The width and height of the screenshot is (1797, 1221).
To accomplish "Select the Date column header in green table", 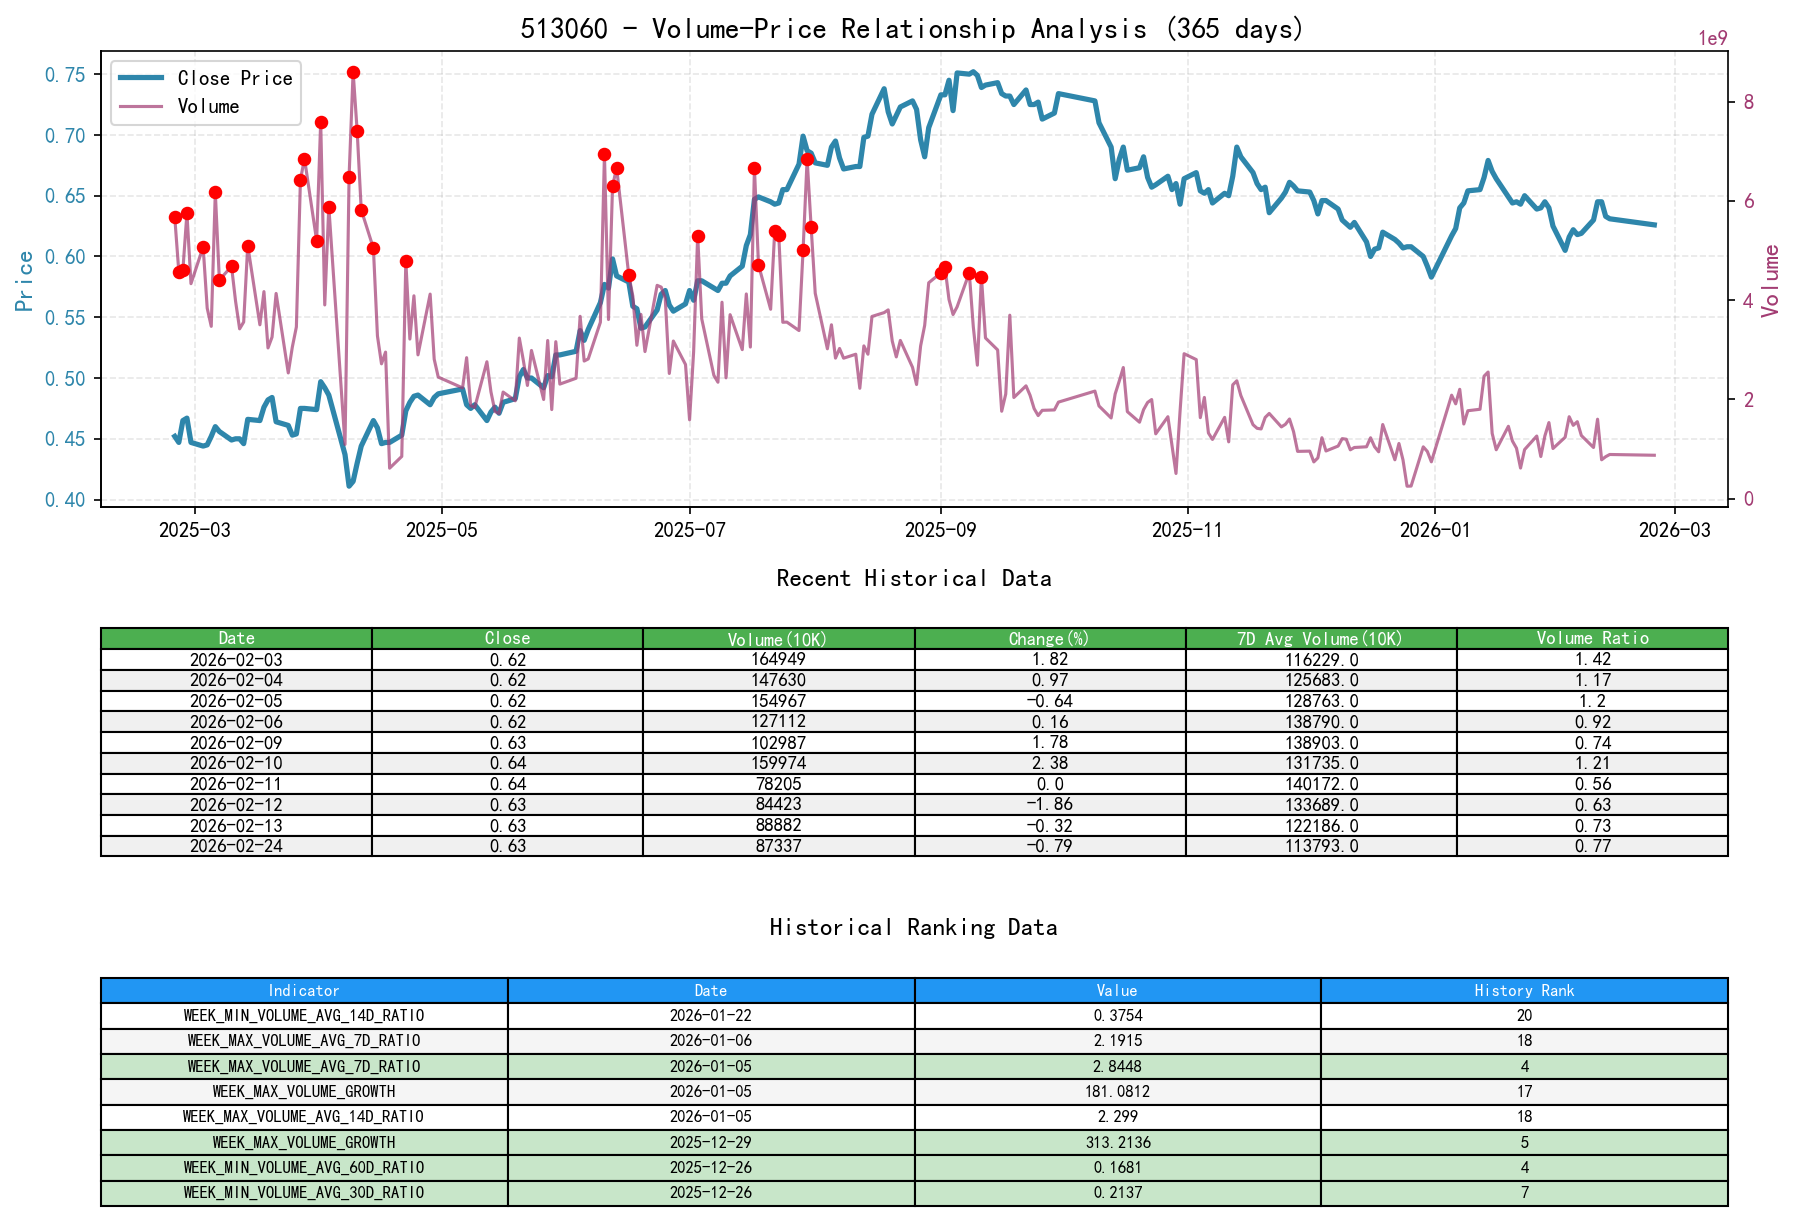I will (236, 638).
